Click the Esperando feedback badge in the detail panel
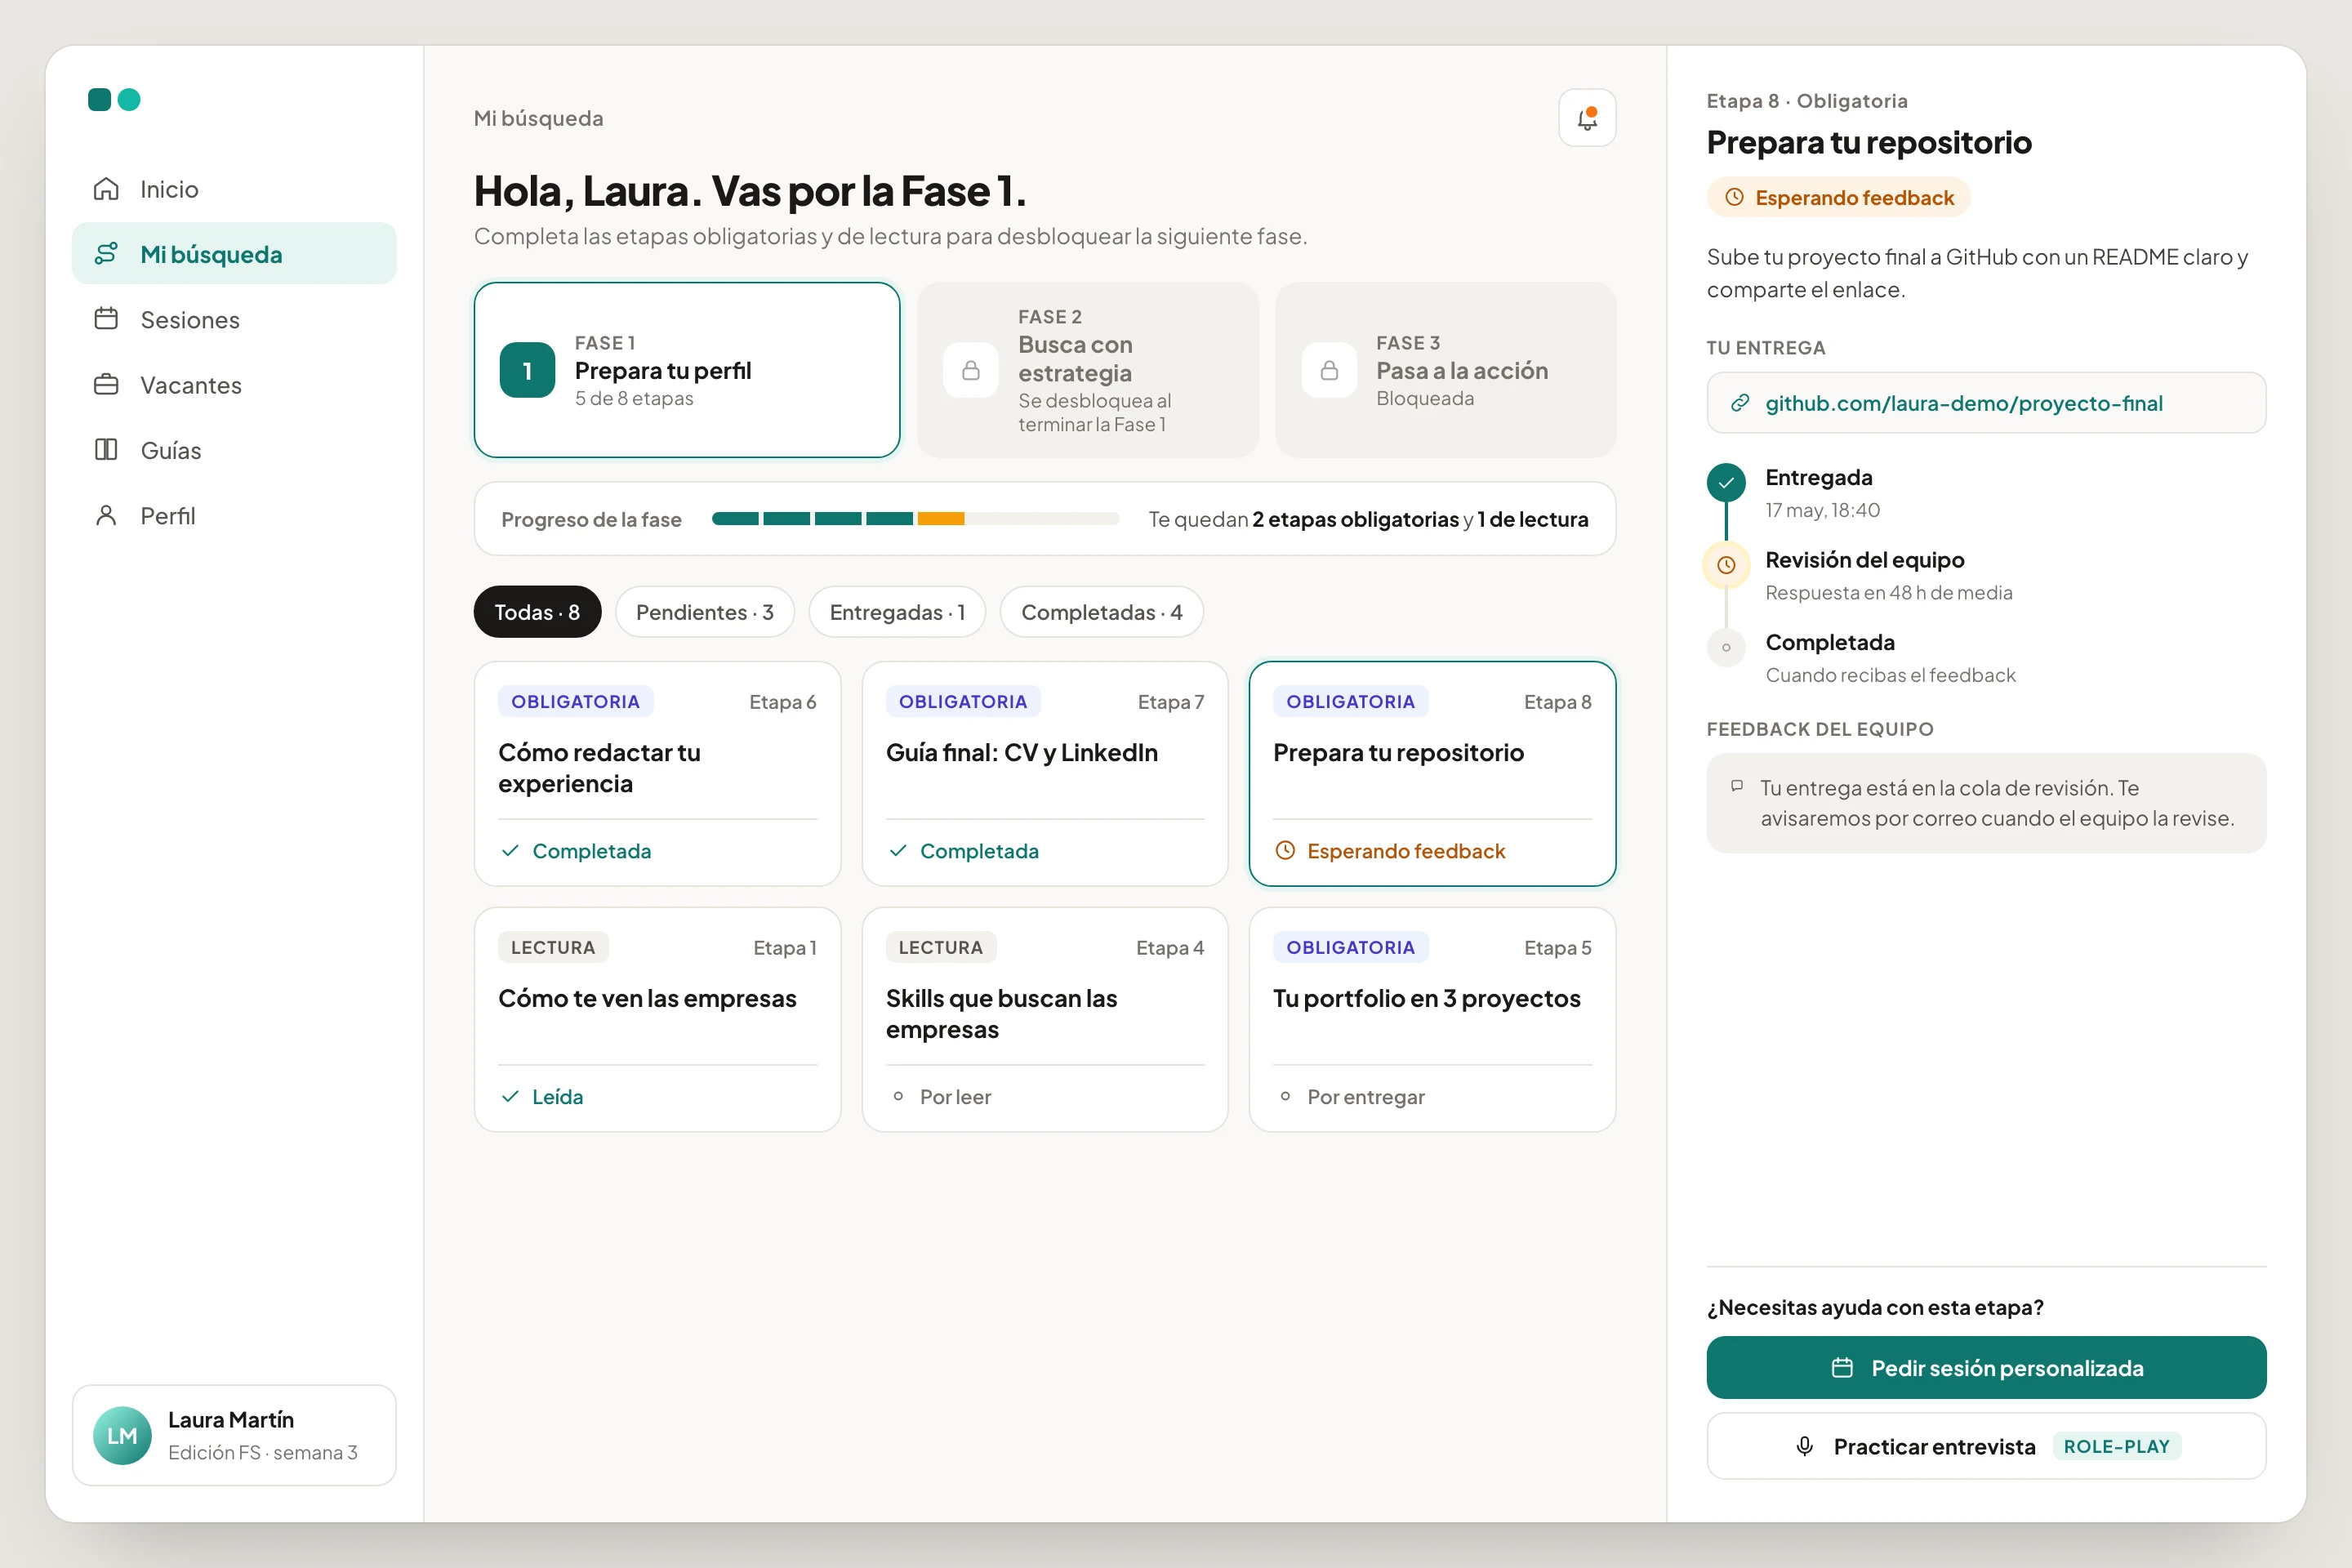Screen dimensions: 2352x1568 (x=1838, y=197)
